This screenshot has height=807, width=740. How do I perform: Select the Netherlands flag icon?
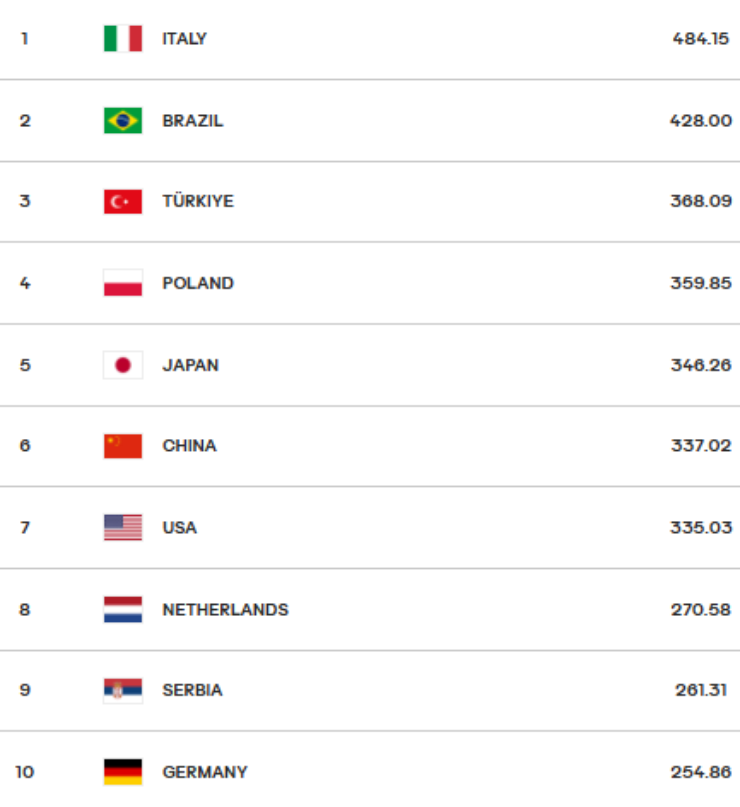(x=123, y=610)
